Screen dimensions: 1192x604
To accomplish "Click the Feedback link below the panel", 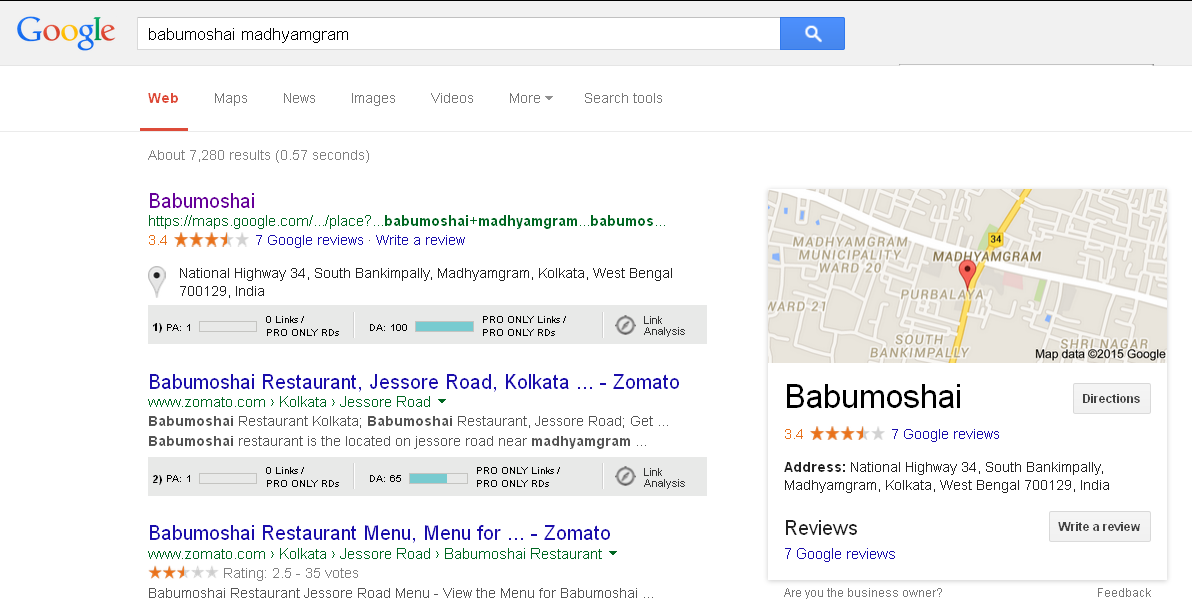I will (1123, 593).
